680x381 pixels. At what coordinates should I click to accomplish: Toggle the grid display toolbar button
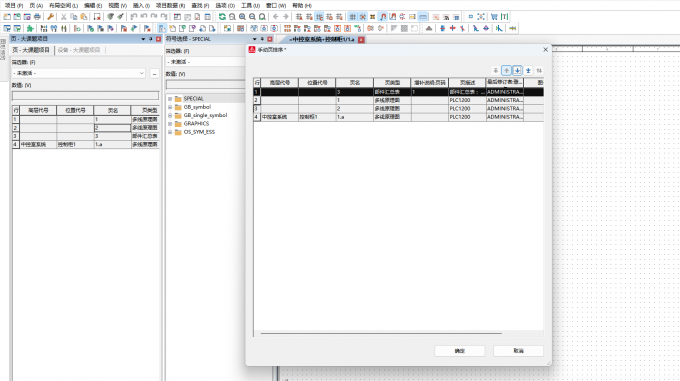coord(353,17)
